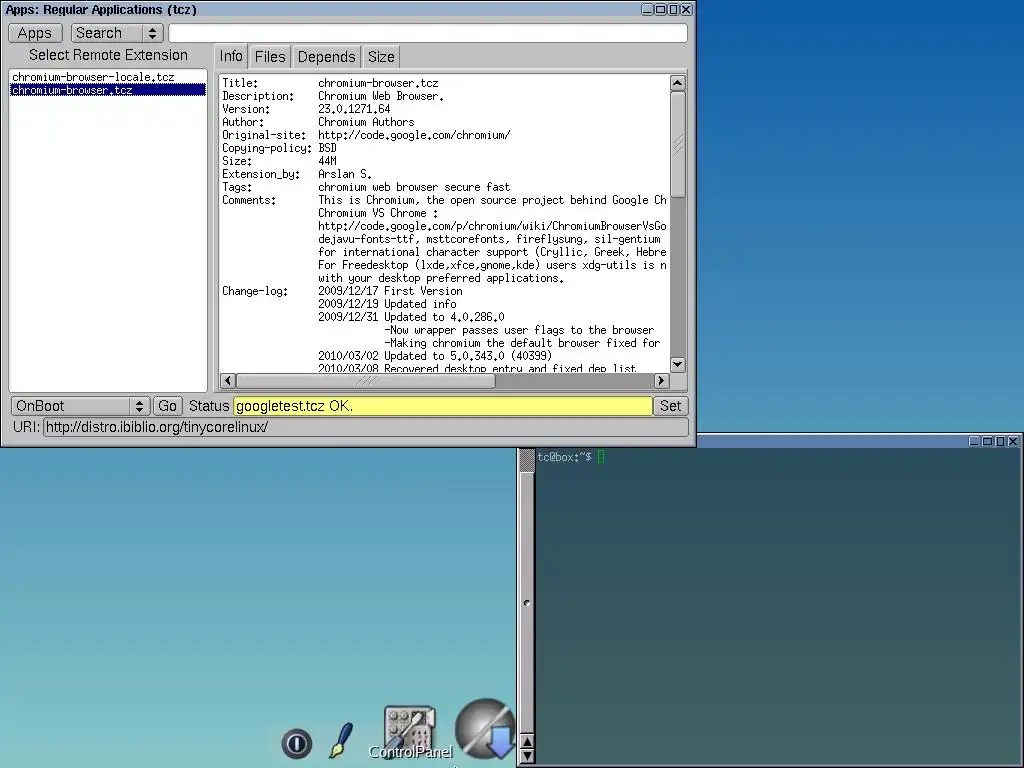Click the 'Select Remote Extension' label

(108, 56)
